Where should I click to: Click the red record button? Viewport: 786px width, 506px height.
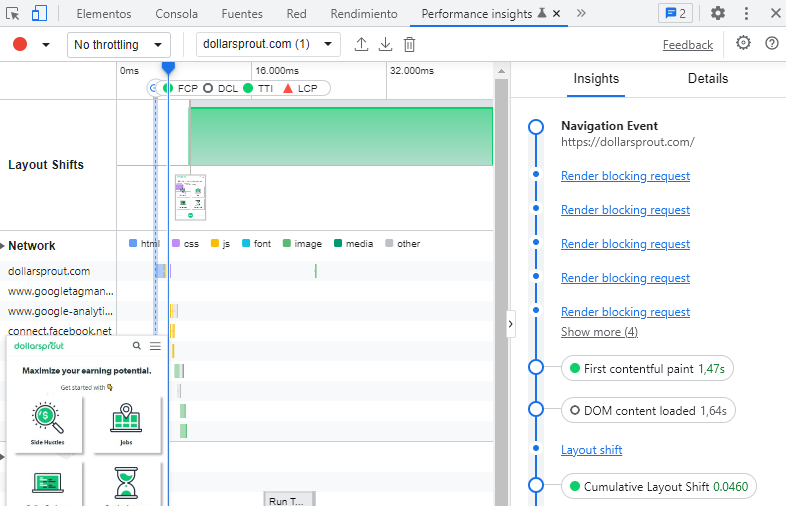tap(20, 45)
